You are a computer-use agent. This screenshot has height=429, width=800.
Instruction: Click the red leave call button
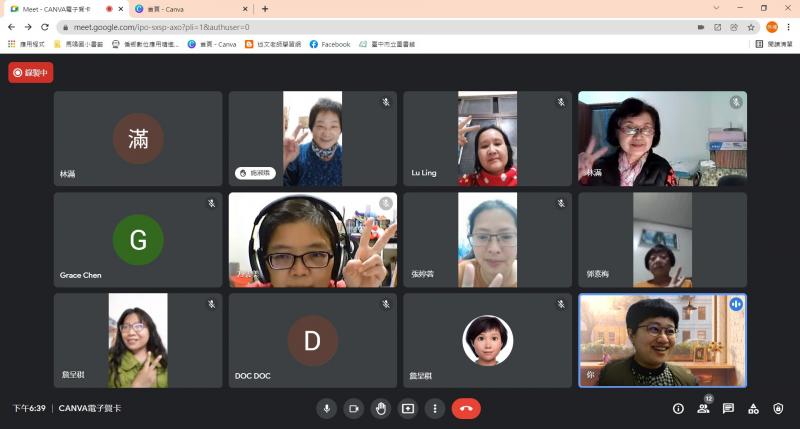click(466, 408)
